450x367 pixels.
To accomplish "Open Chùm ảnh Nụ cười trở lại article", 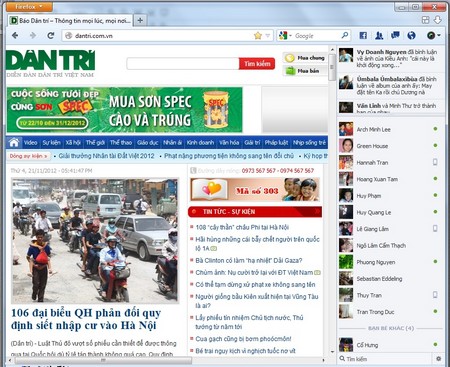I will 254,272.
